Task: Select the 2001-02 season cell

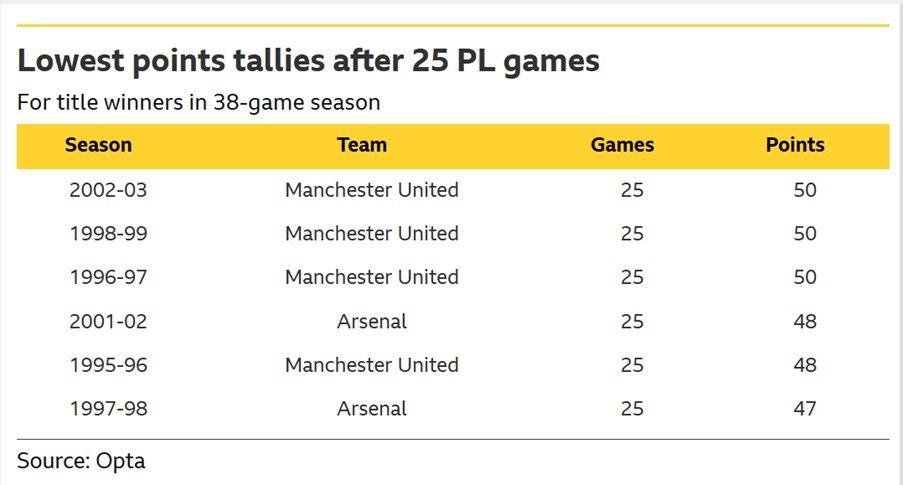Action: [x=108, y=321]
